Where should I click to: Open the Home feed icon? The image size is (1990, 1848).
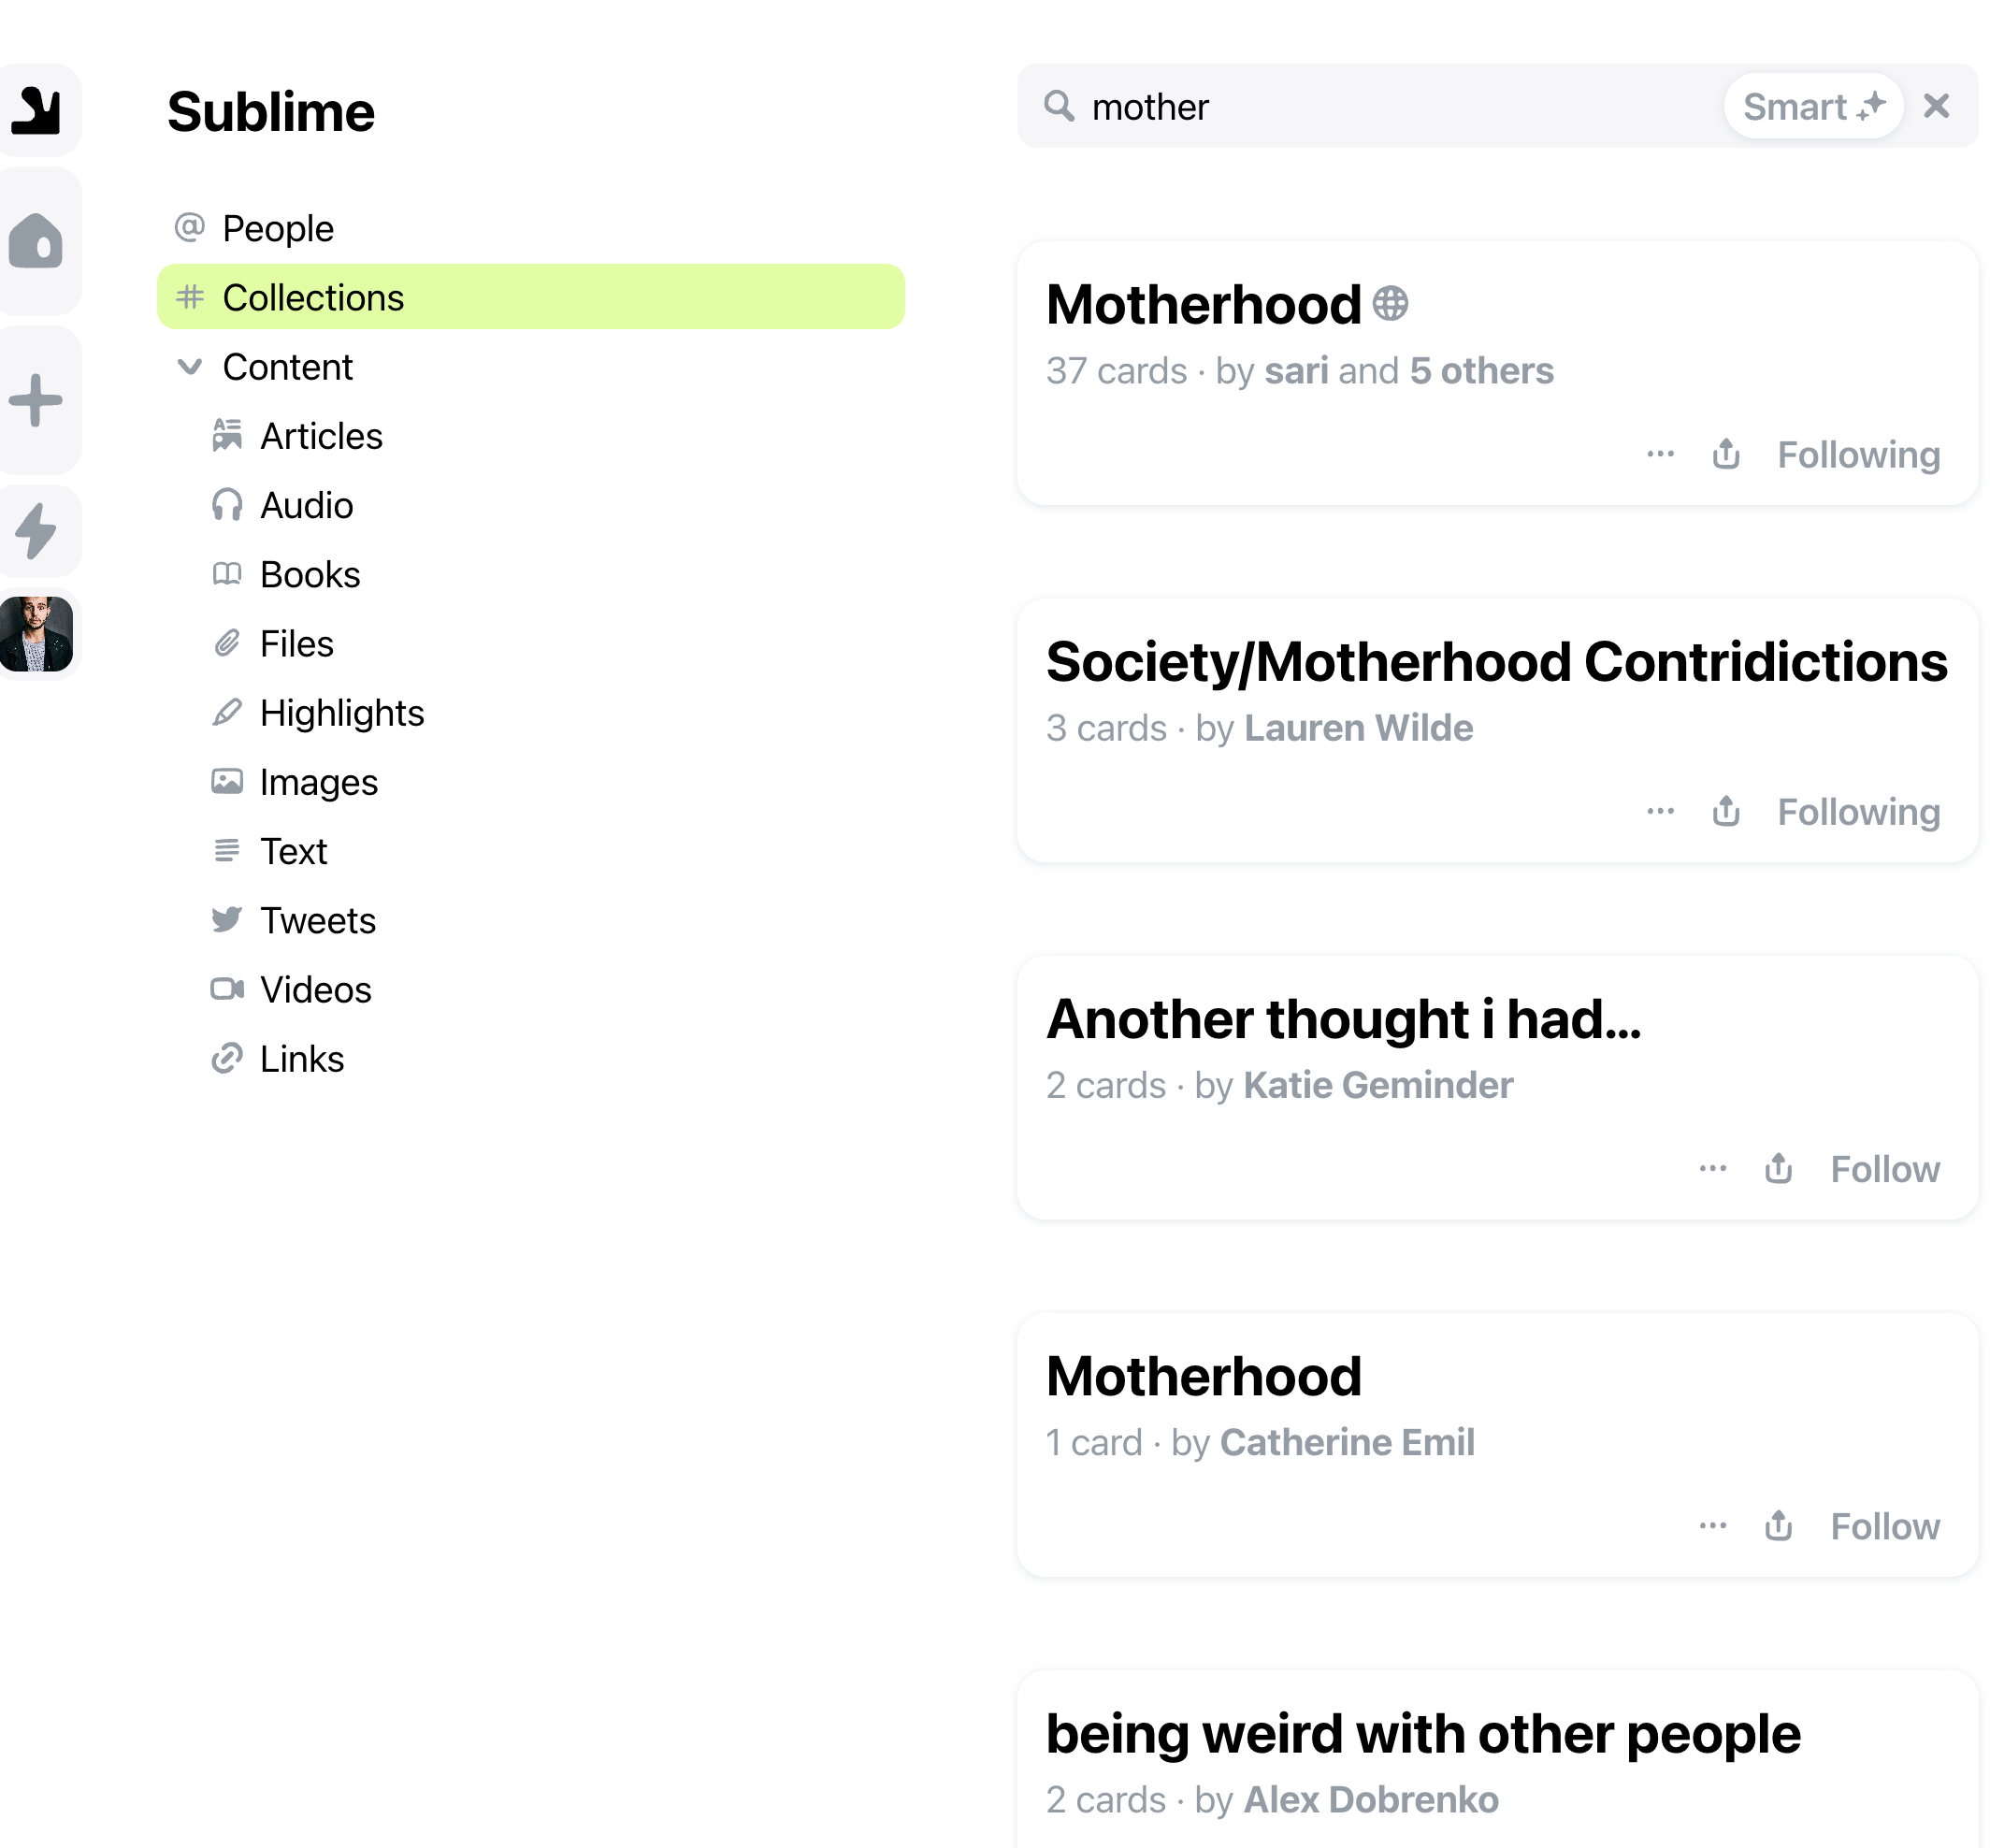pyautogui.click(x=37, y=241)
